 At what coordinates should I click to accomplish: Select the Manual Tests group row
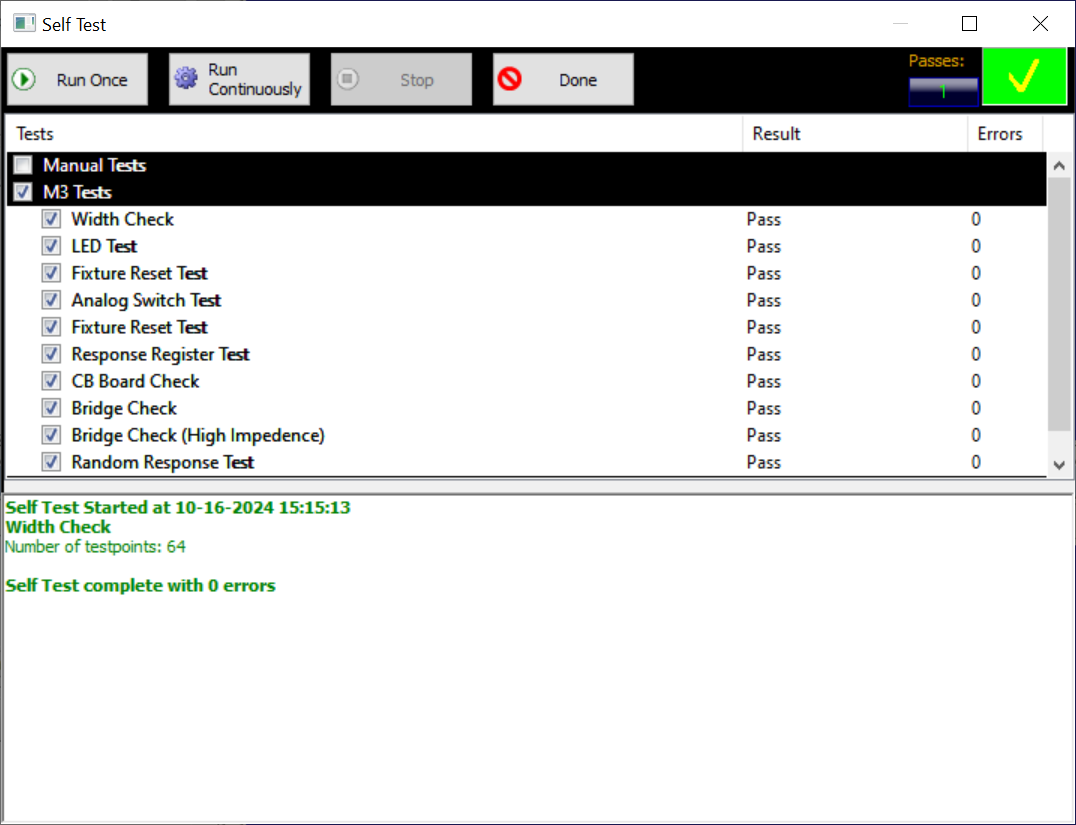[x=526, y=165]
